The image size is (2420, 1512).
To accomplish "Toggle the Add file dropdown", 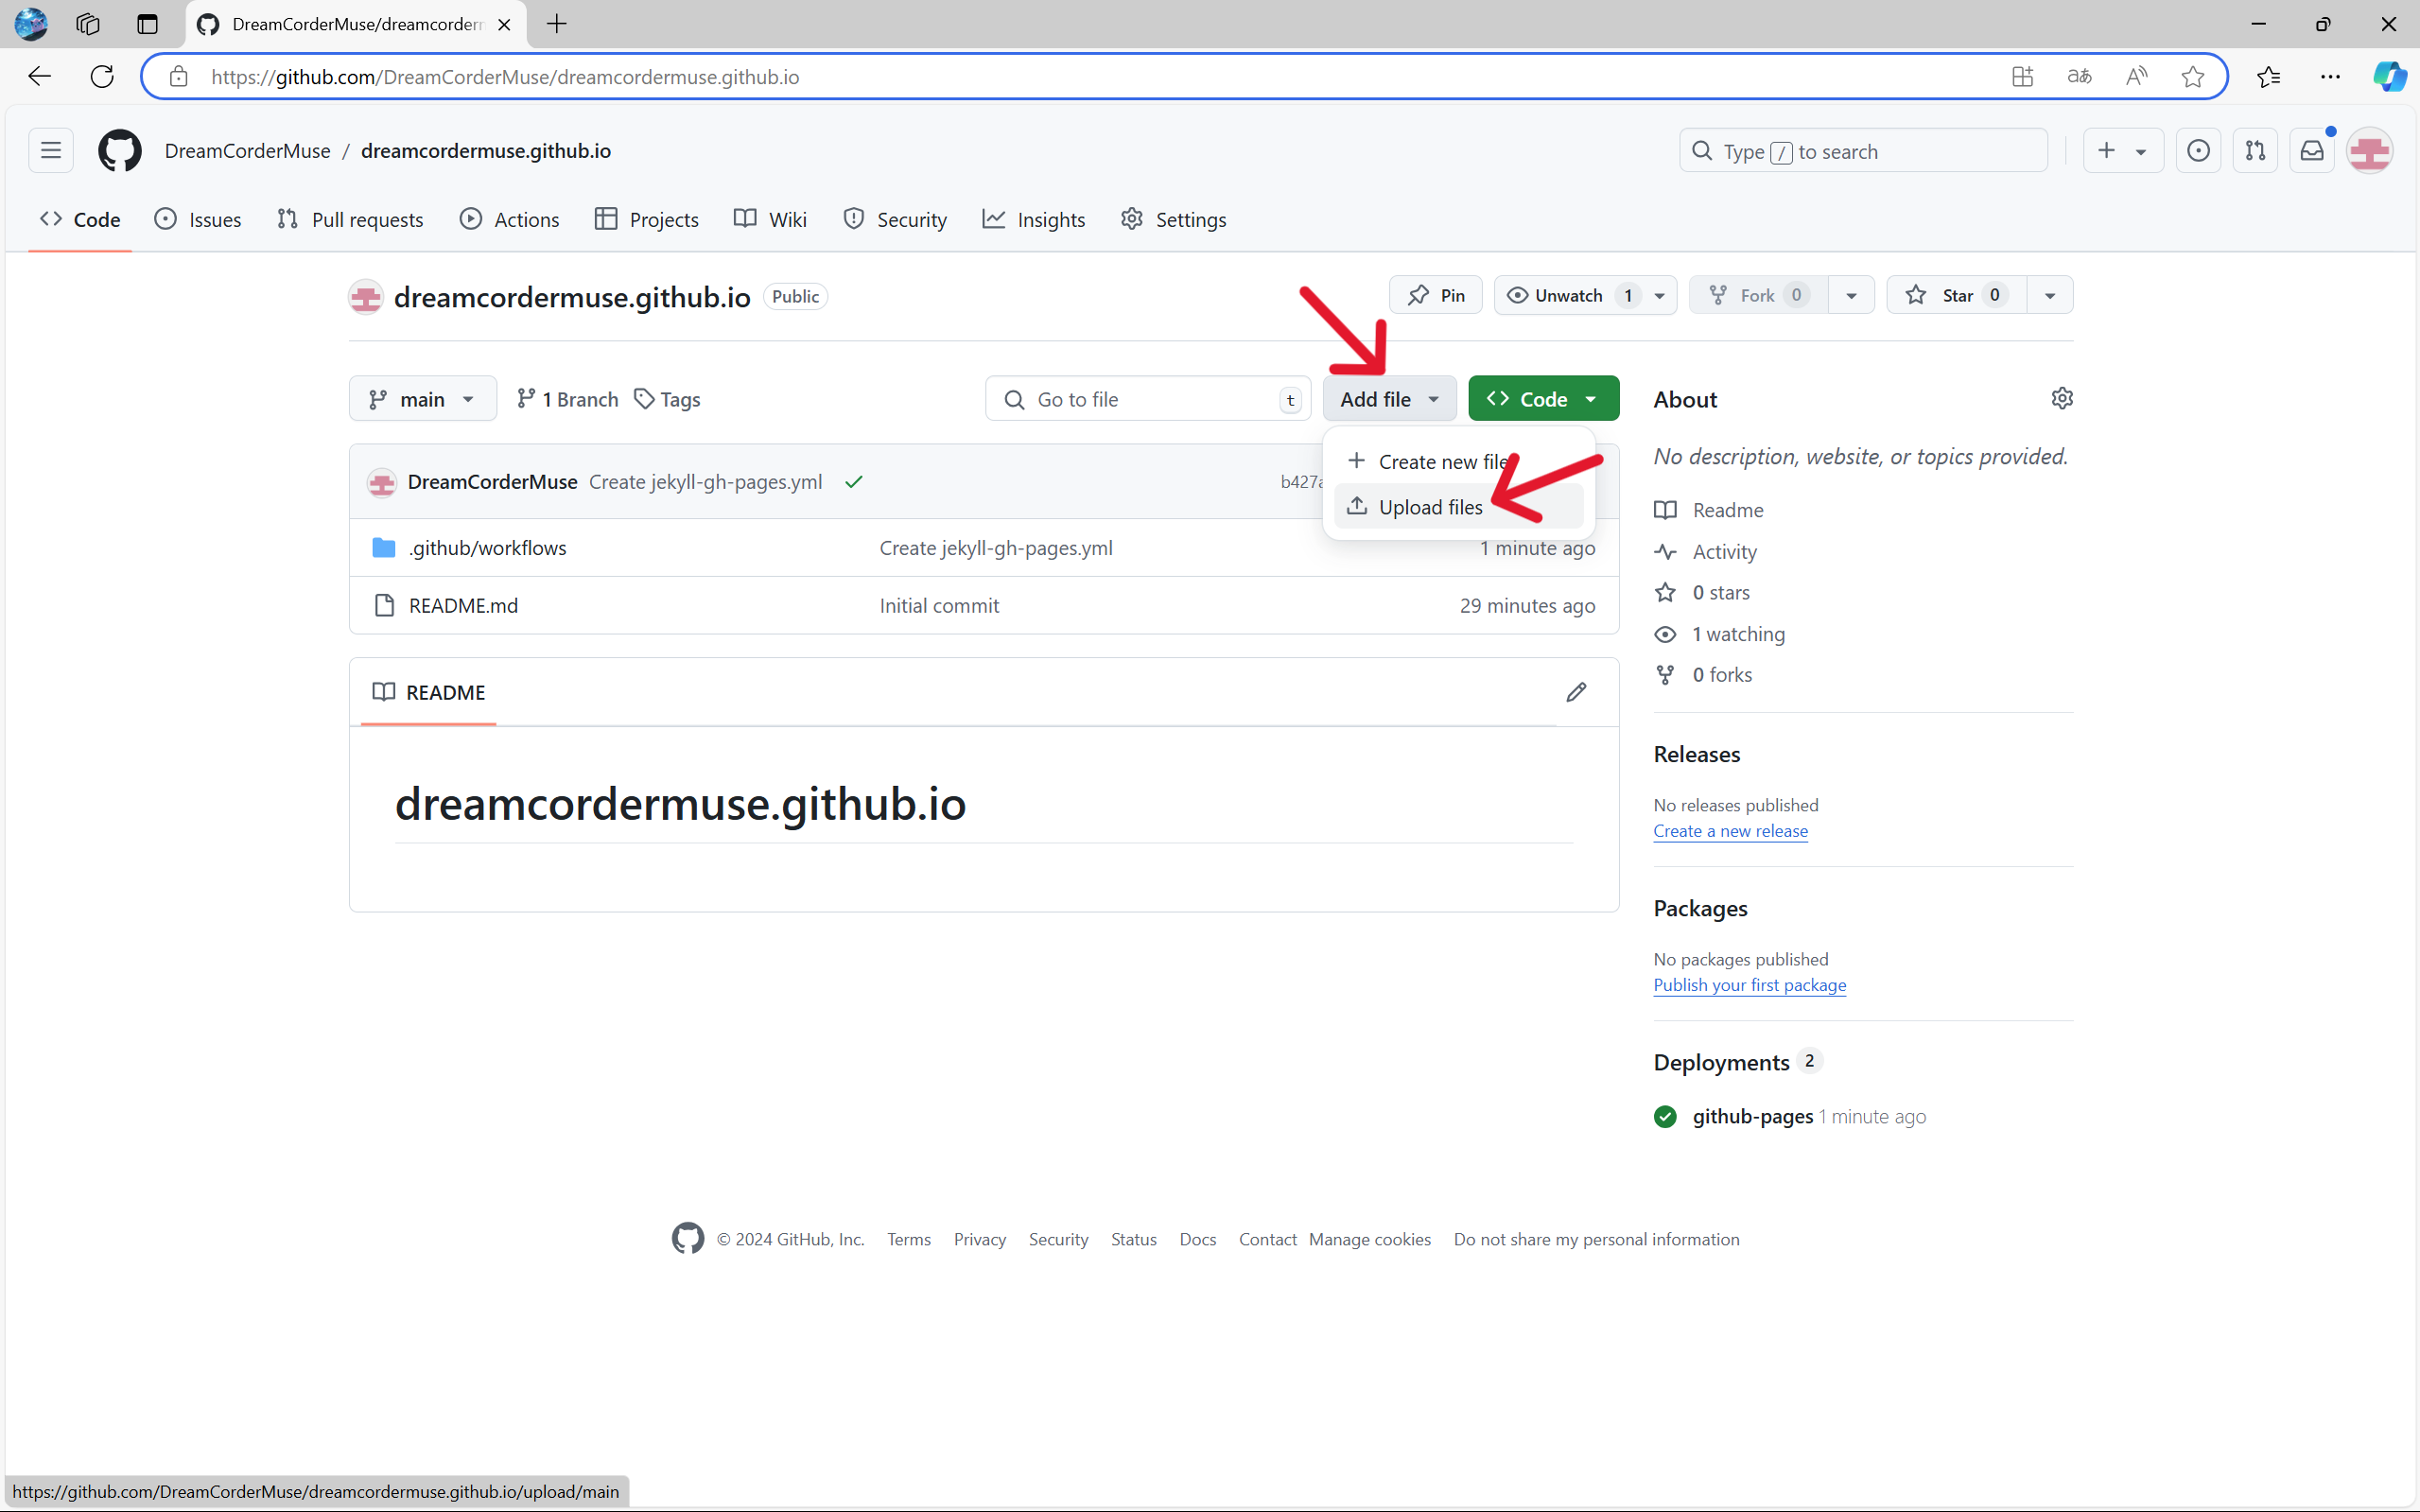I will point(1389,399).
